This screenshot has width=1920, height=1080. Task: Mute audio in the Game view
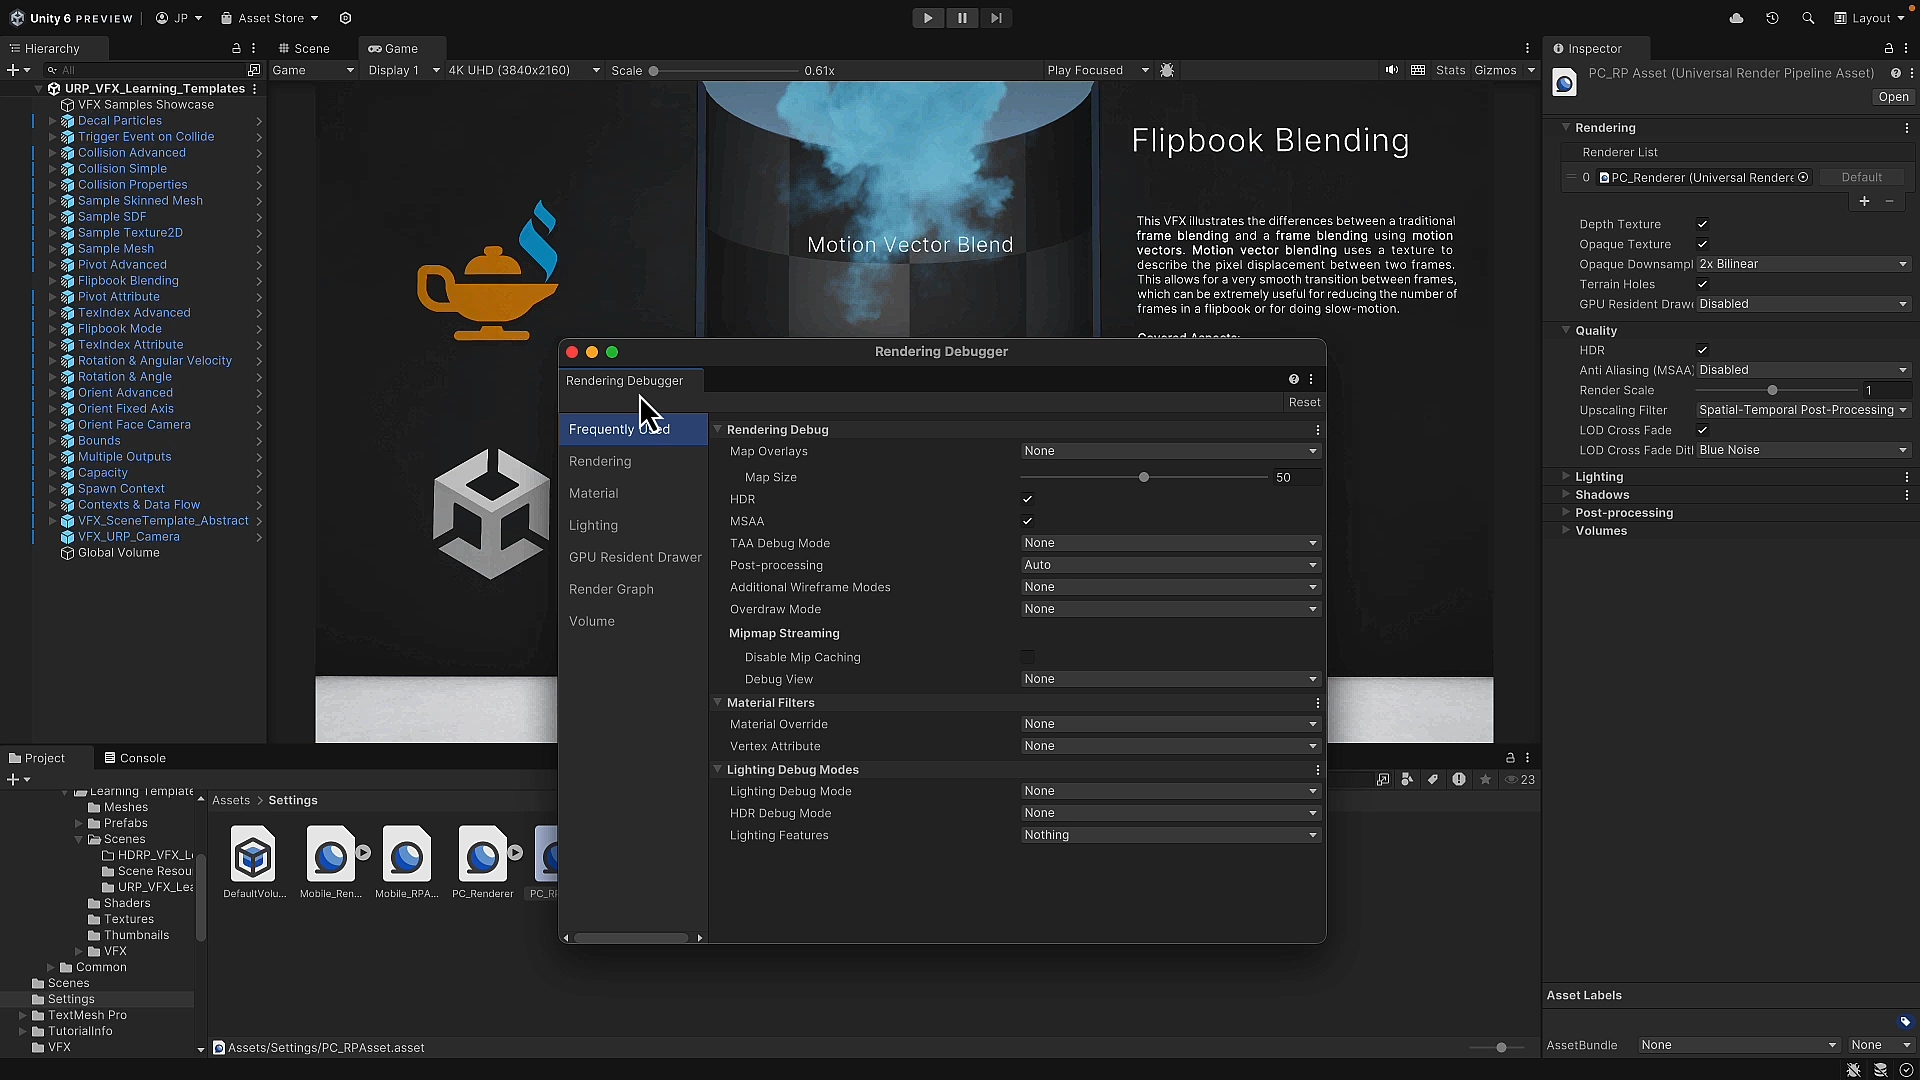coord(1391,70)
